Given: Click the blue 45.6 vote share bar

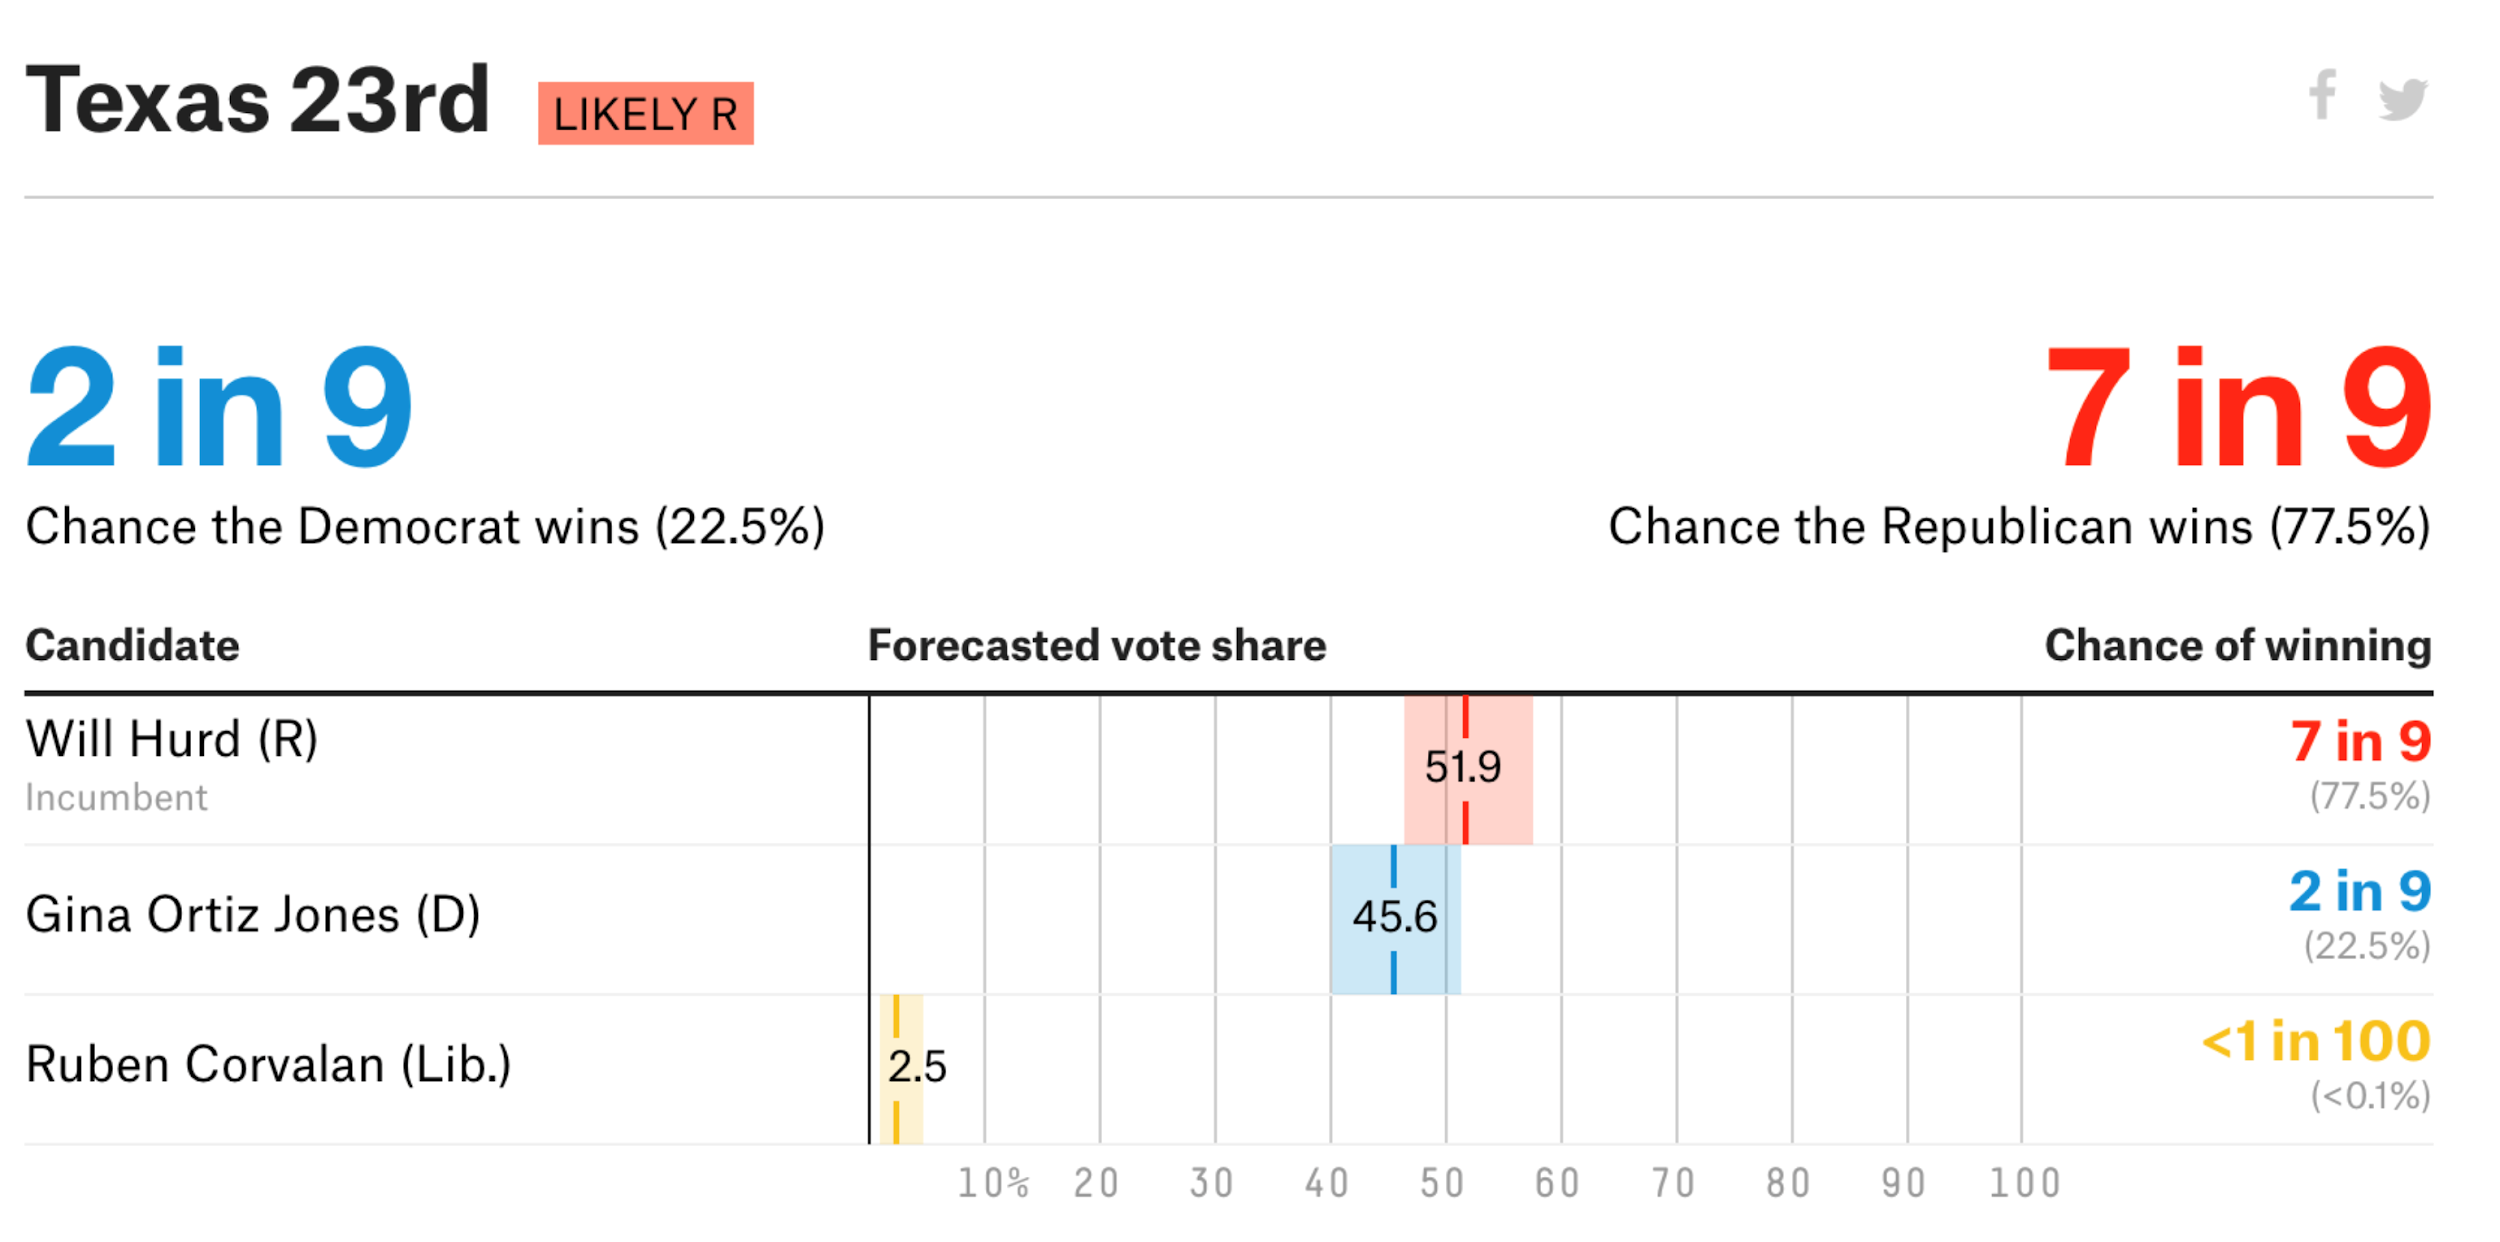Looking at the screenshot, I should pyautogui.click(x=1395, y=919).
